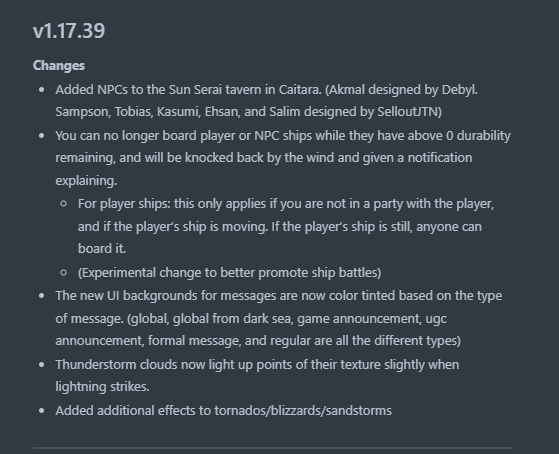The width and height of the screenshot is (559, 454).
Task: Click the v1.17.39 version heading
Action: [x=69, y=31]
